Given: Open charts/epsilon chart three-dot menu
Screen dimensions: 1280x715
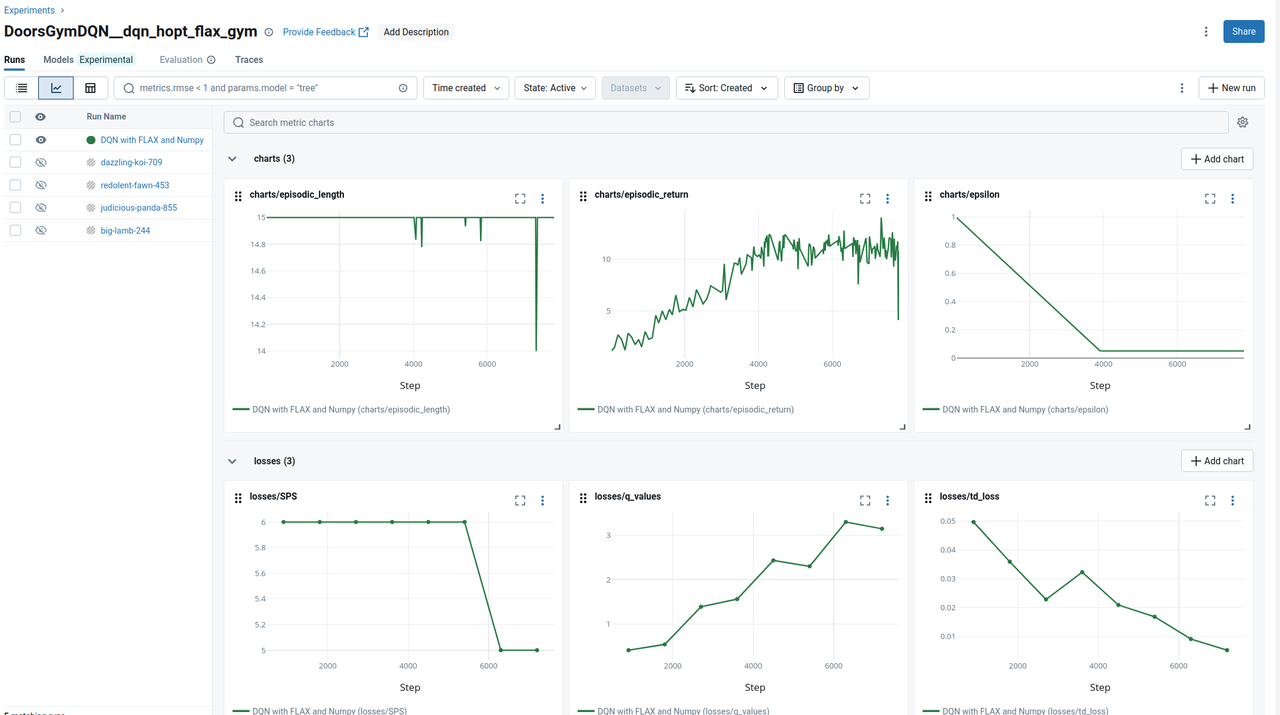Looking at the screenshot, I should pos(1232,199).
